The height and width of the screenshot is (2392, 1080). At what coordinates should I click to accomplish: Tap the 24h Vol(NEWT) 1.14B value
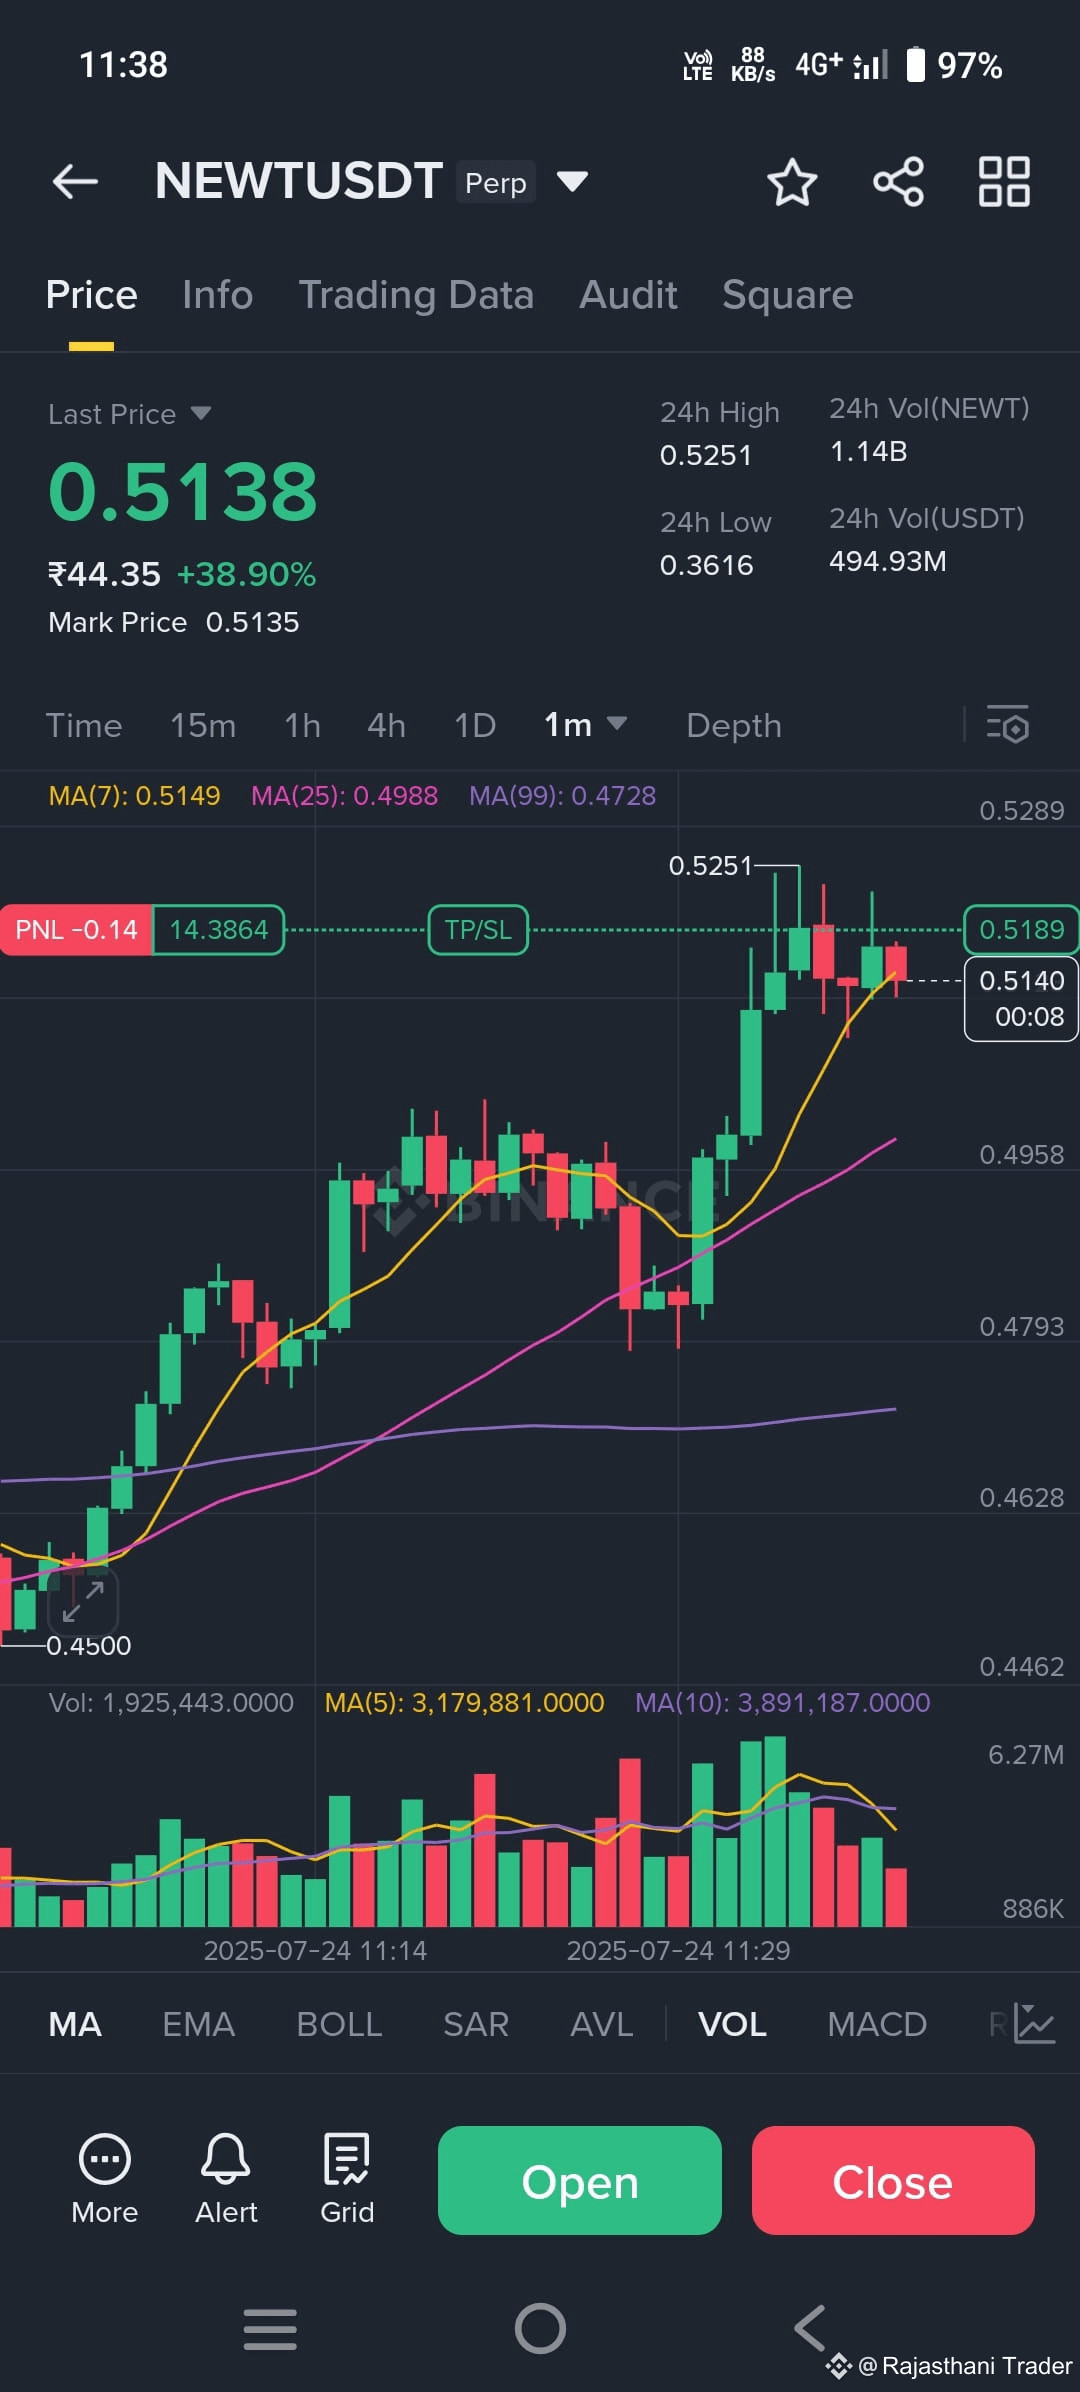(869, 451)
